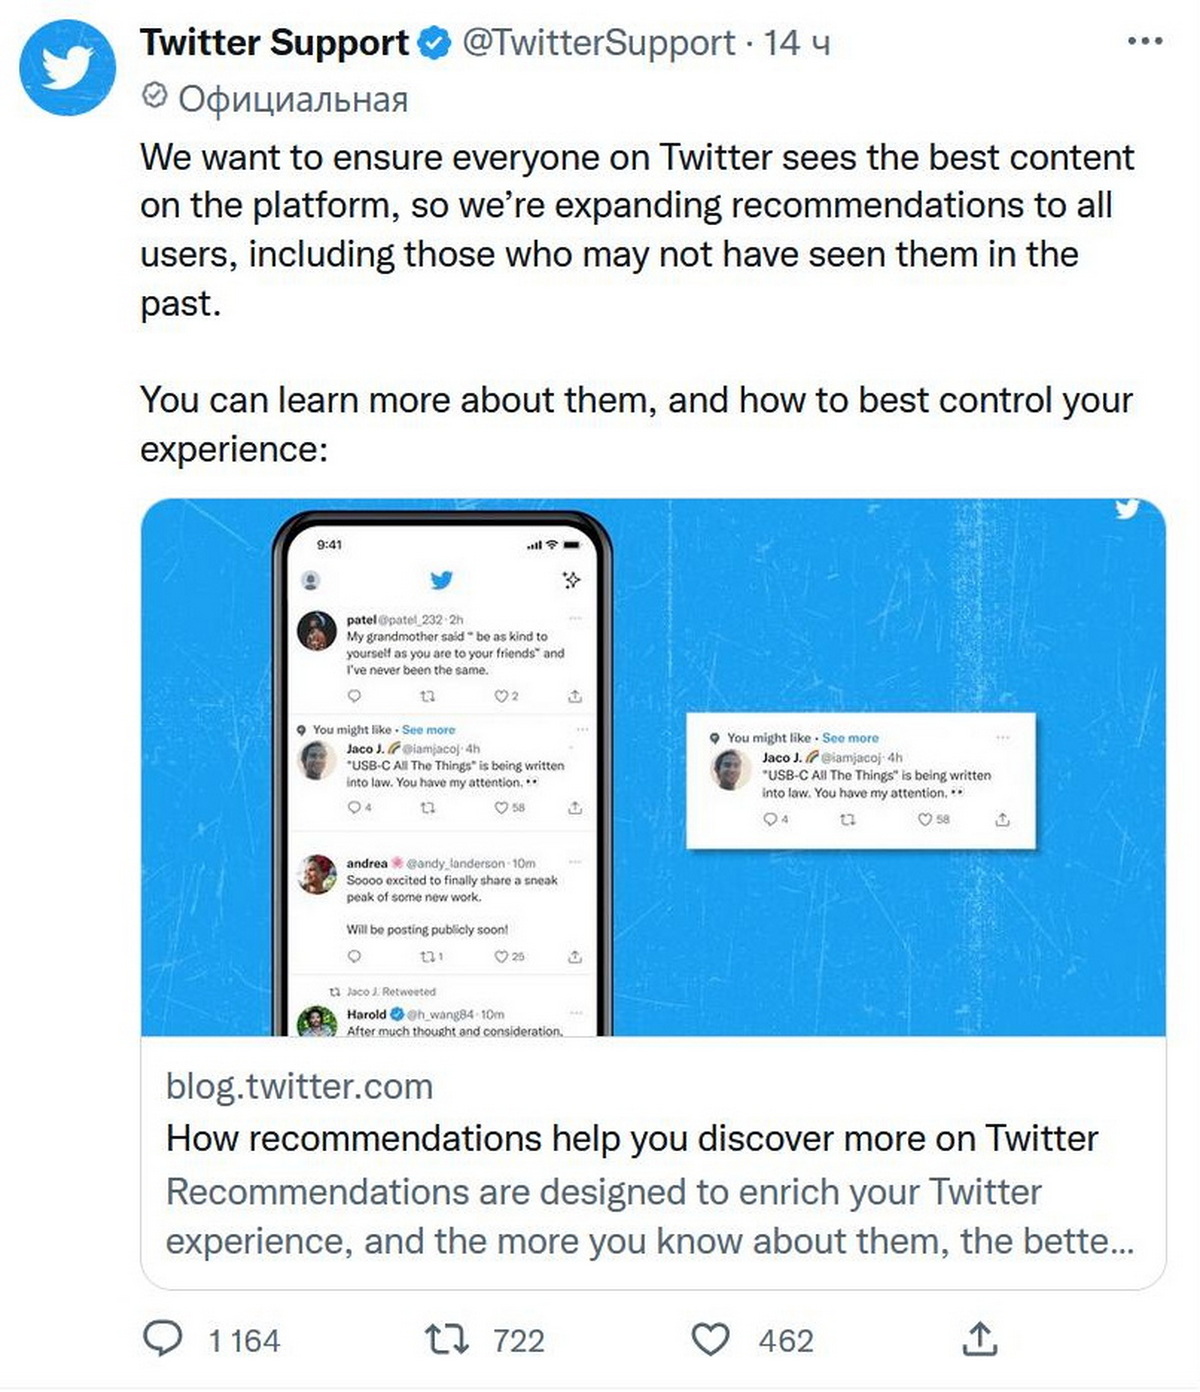Click the 14 ч timestamp
This screenshot has height=1392, width=1200.
coord(797,43)
